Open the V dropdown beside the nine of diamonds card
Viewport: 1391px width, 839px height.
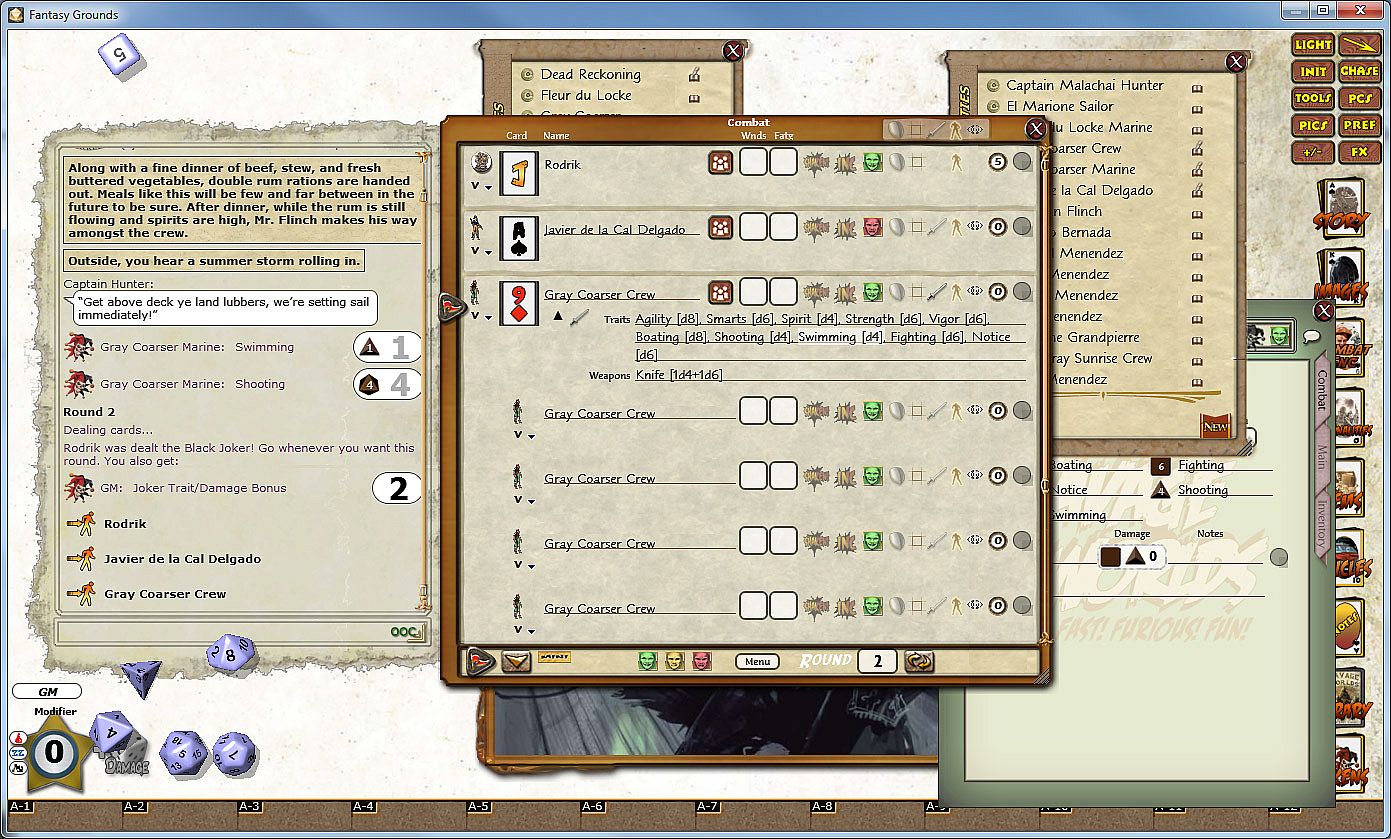480,316
